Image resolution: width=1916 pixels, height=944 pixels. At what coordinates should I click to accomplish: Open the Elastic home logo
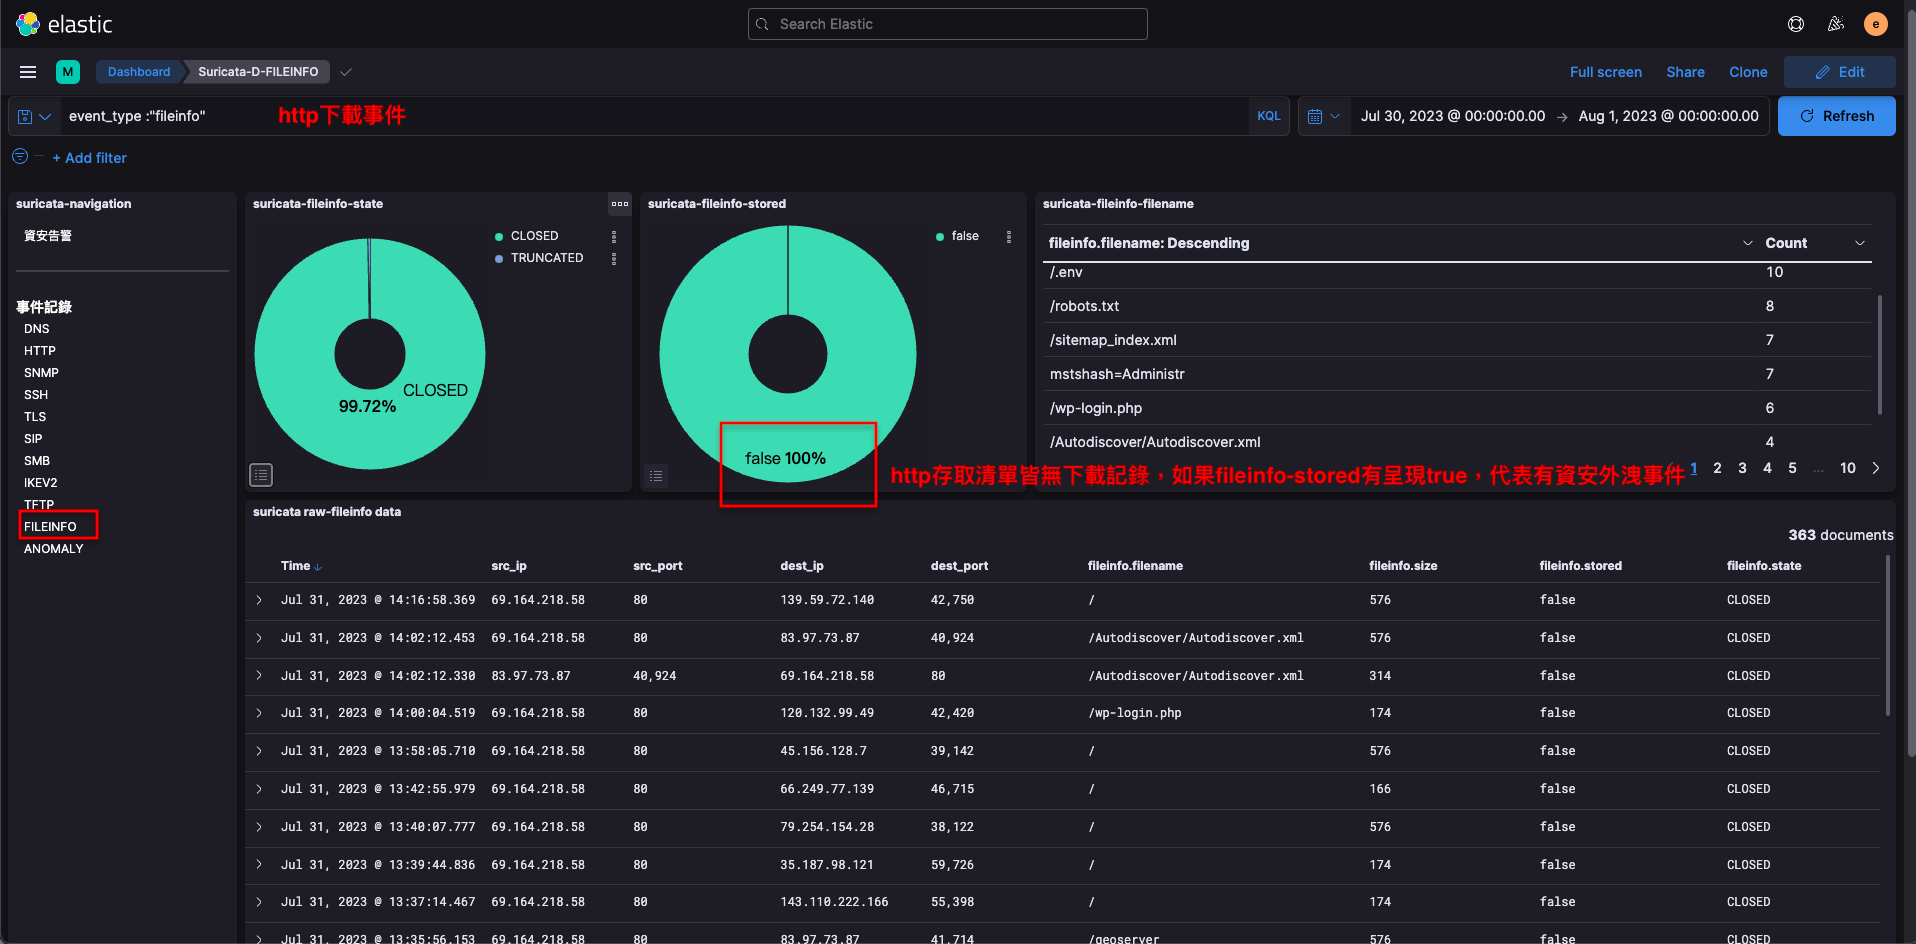coord(64,24)
